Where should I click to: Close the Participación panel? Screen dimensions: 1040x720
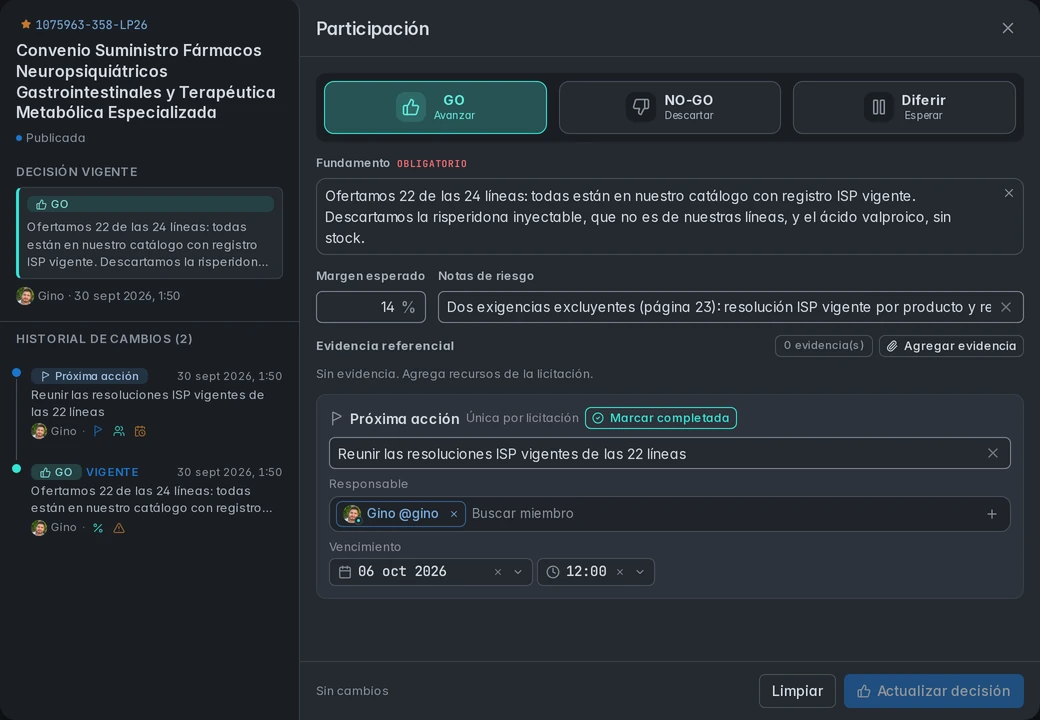[x=1008, y=28]
